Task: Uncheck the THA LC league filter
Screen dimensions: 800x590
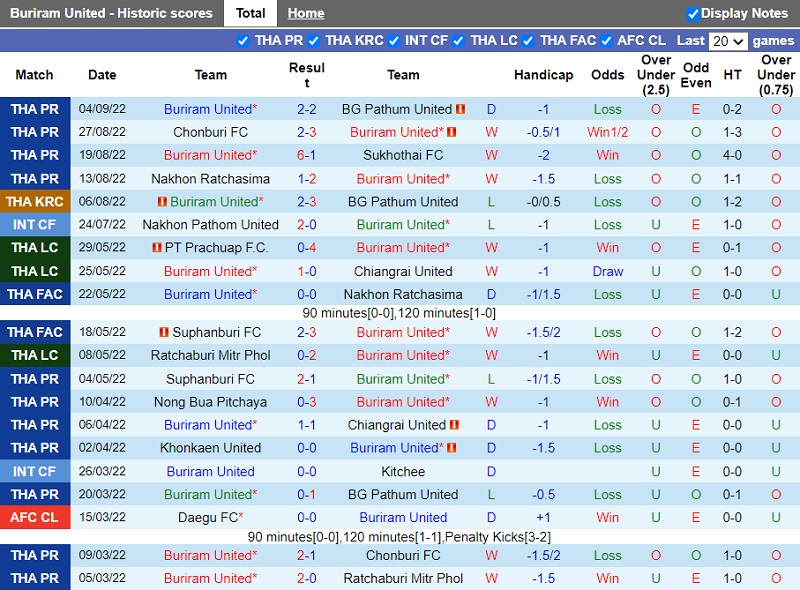Action: [458, 41]
